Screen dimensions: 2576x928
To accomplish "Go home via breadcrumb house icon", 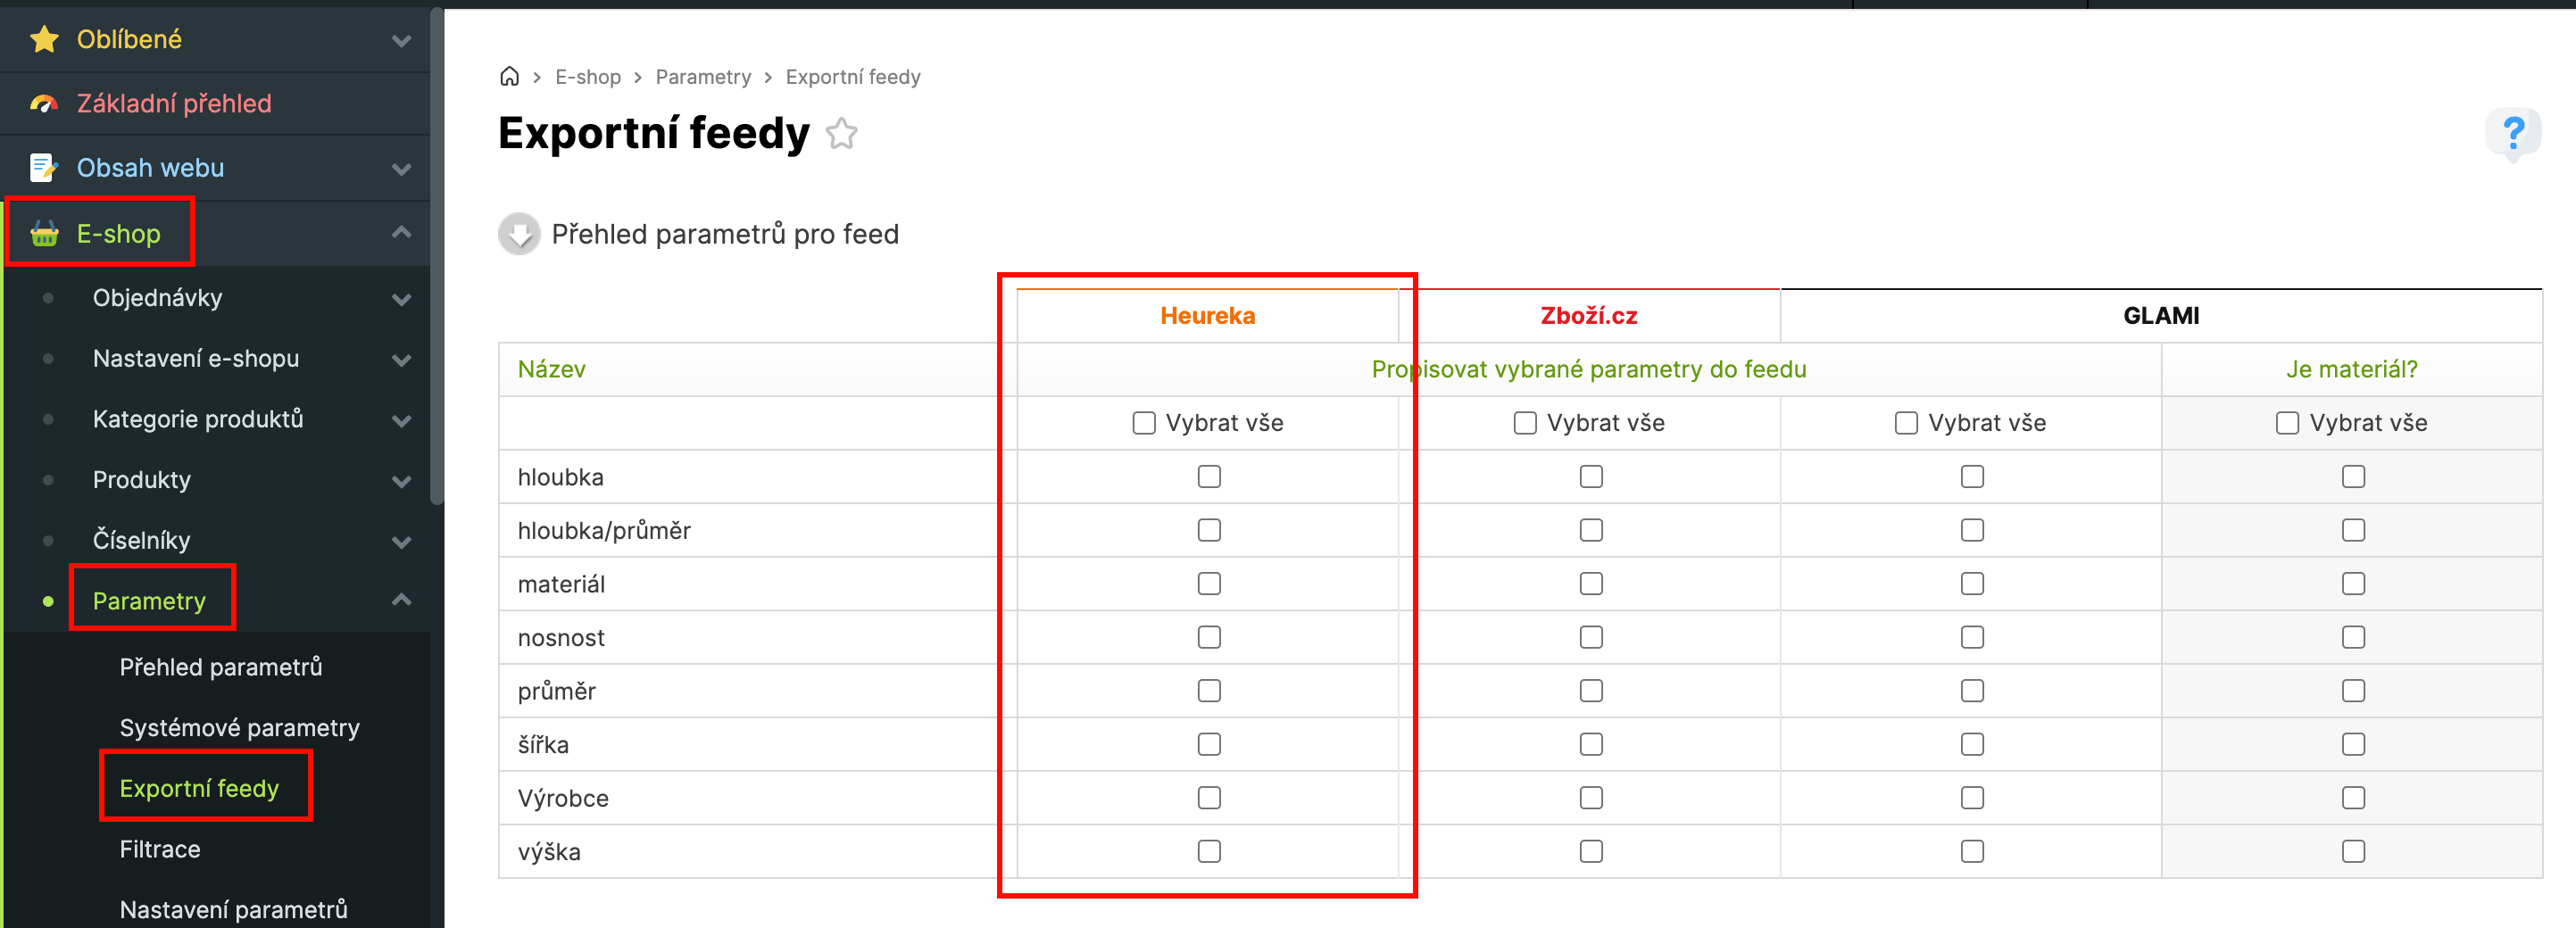I will (510, 77).
